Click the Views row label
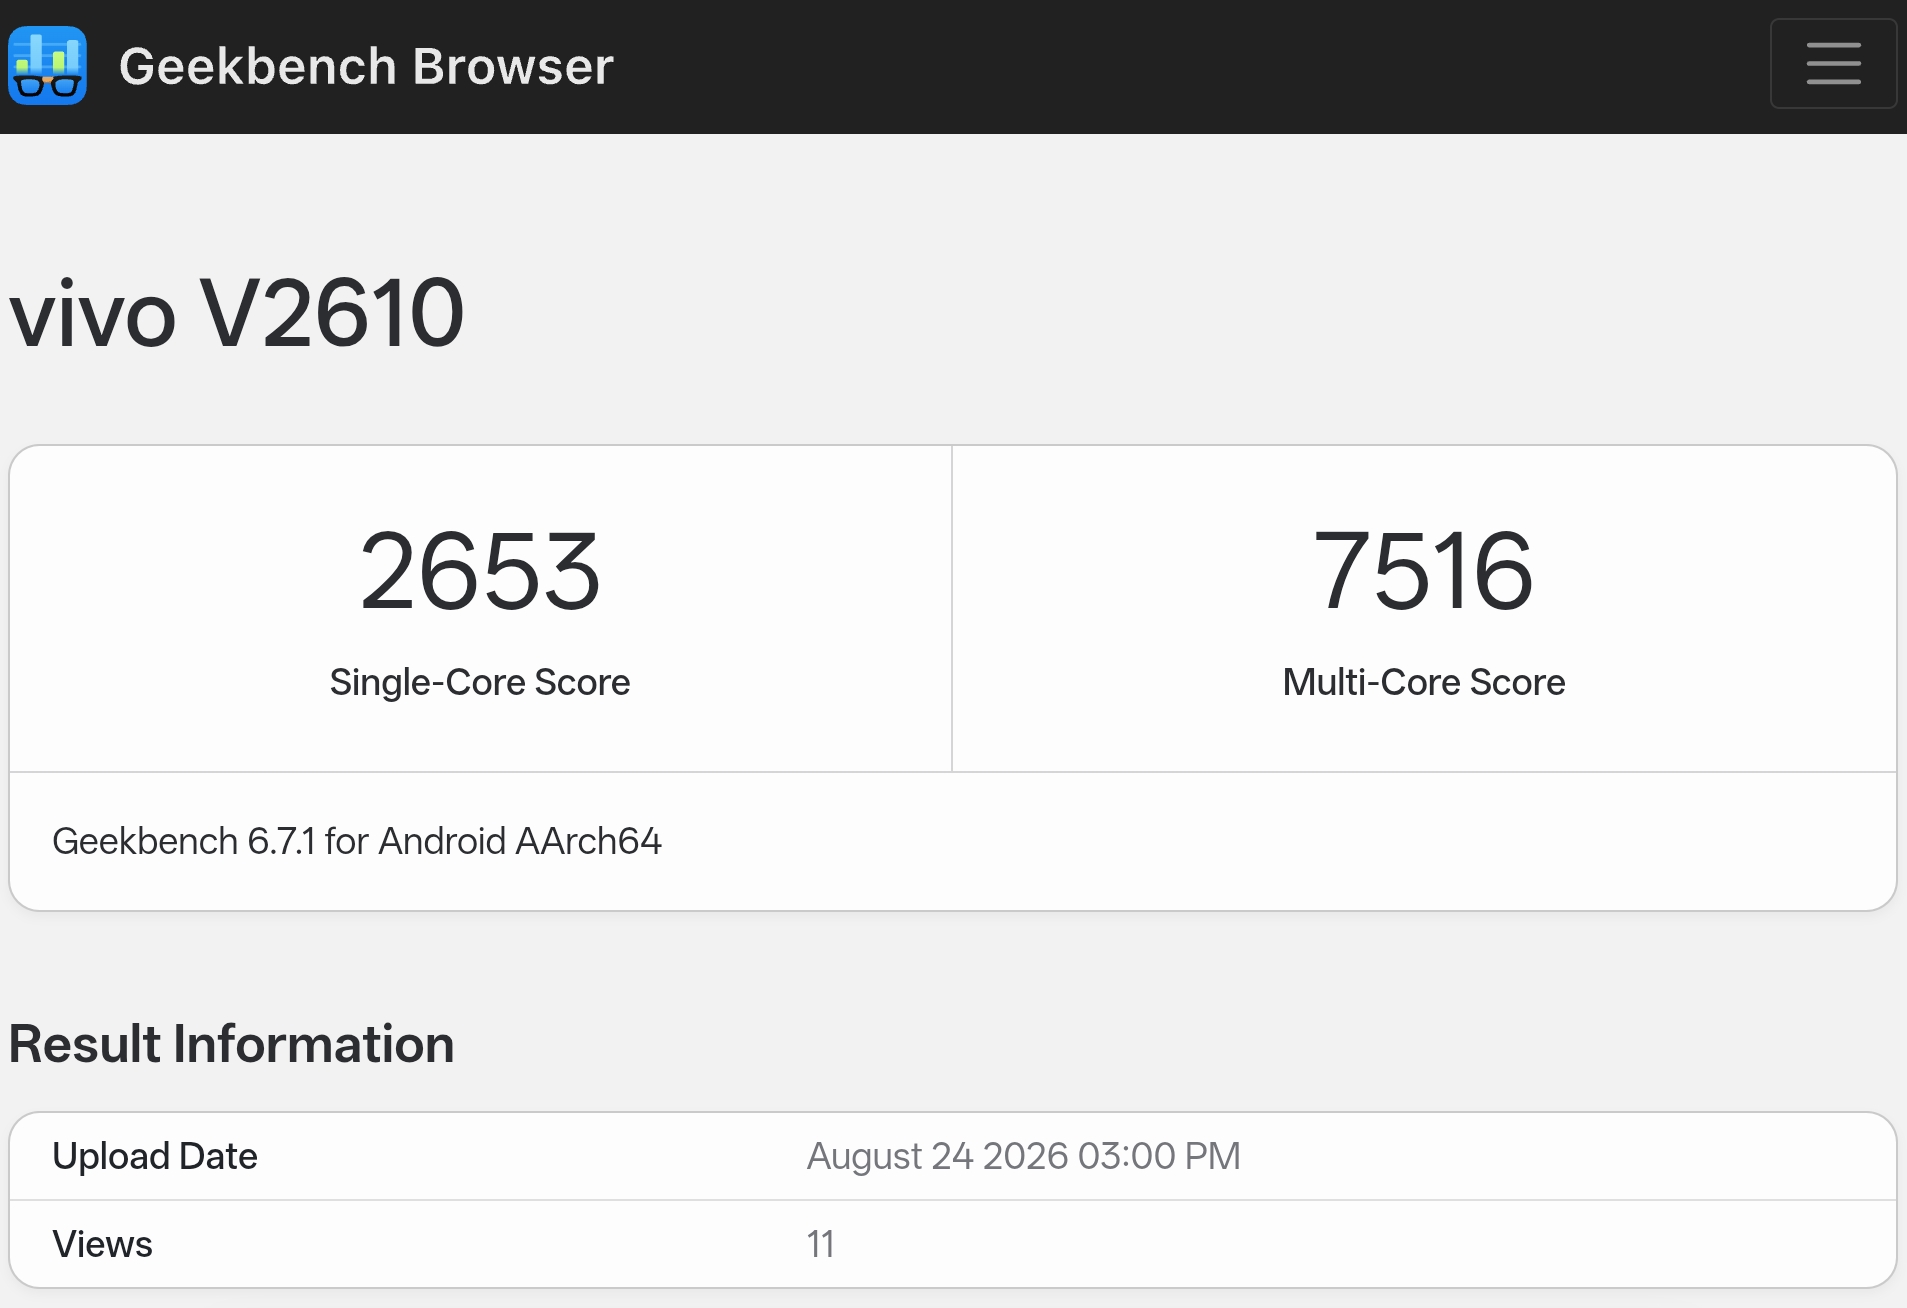The image size is (1907, 1308). point(102,1244)
